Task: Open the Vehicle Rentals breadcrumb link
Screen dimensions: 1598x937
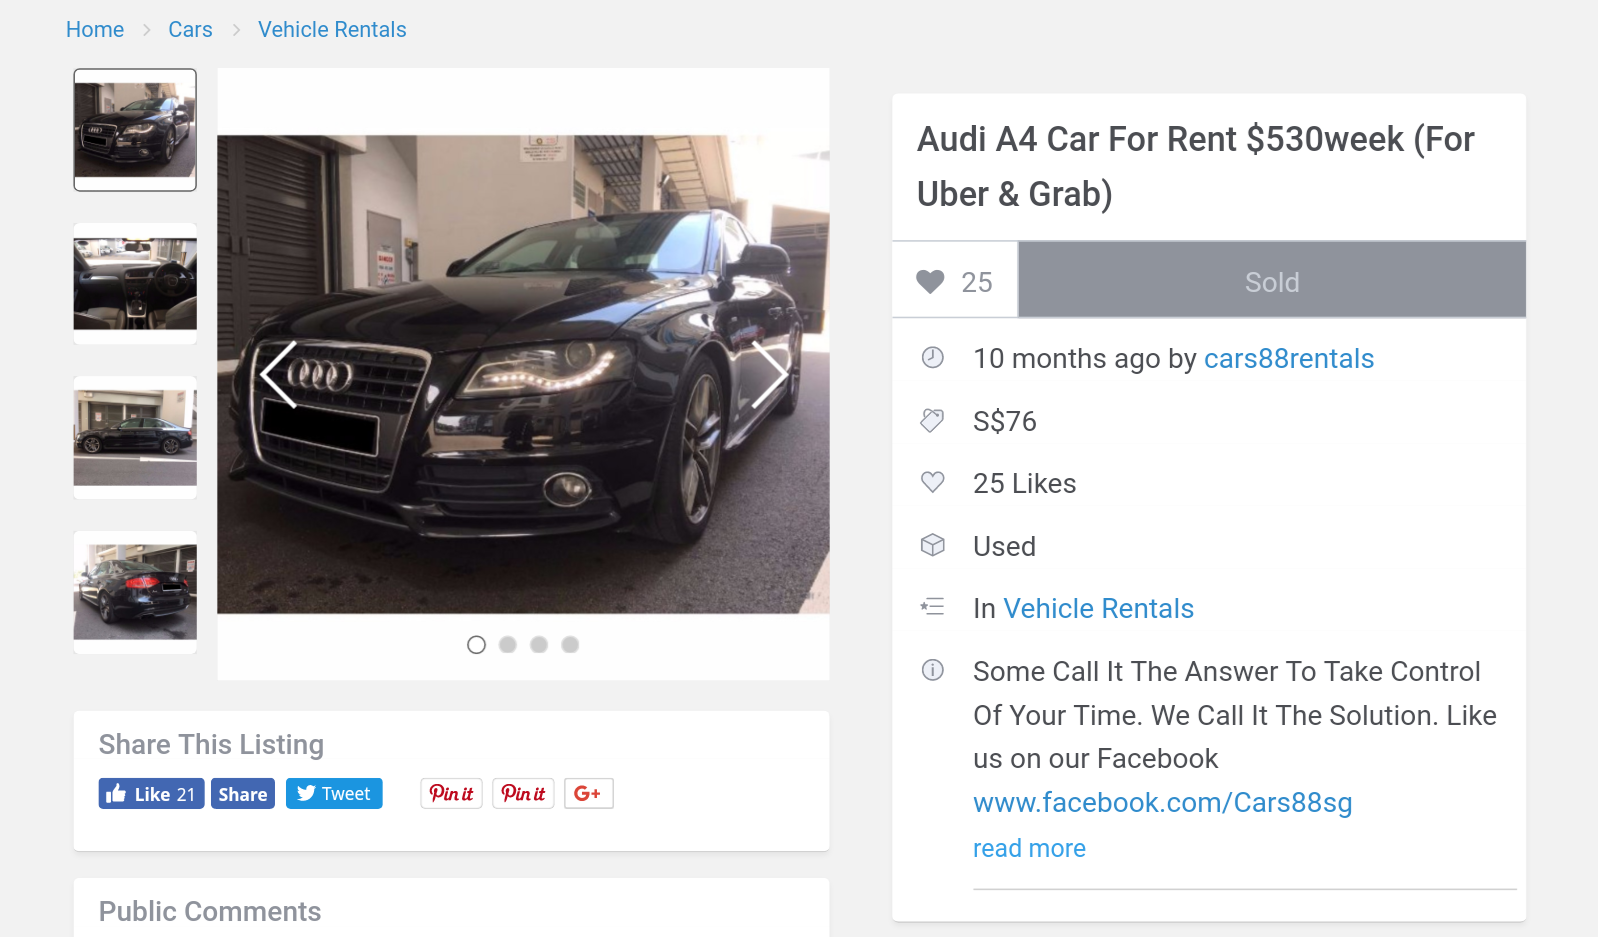Action: 332,30
